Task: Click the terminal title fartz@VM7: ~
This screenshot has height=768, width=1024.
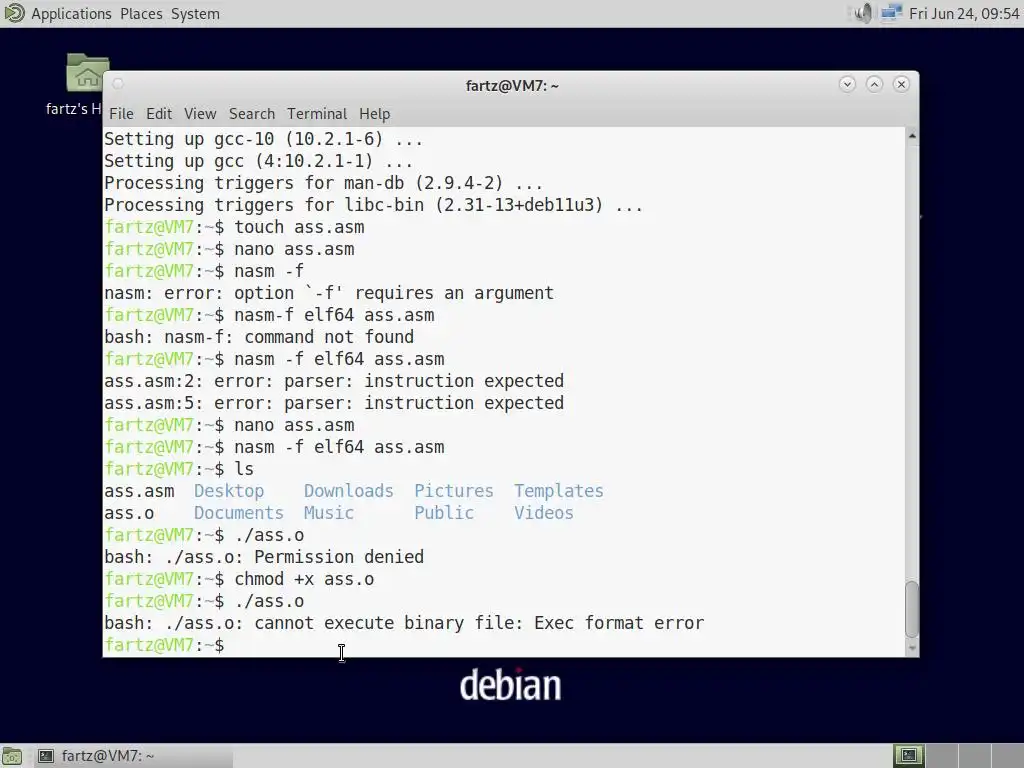Action: [x=512, y=86]
